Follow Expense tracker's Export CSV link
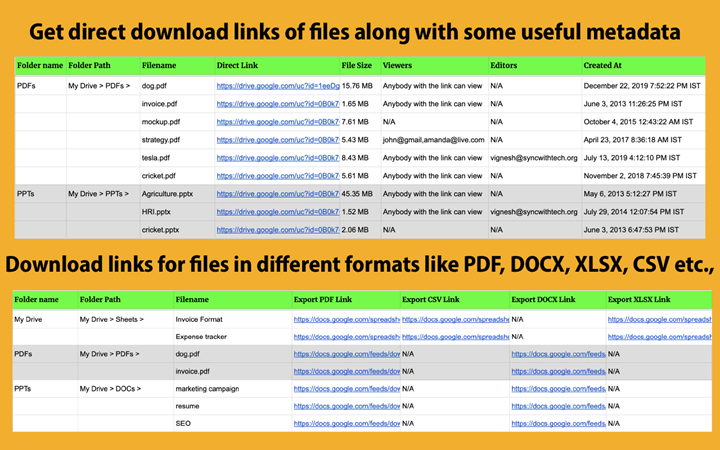This screenshot has width=720, height=450. 456,337
